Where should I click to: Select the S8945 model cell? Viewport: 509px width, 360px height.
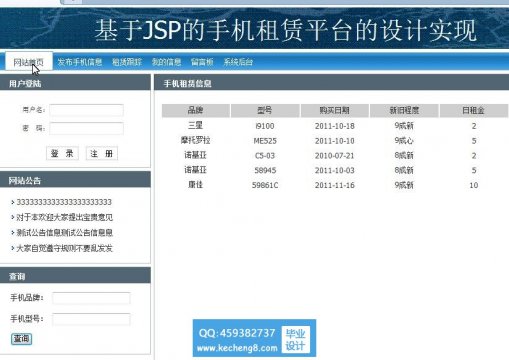point(265,170)
